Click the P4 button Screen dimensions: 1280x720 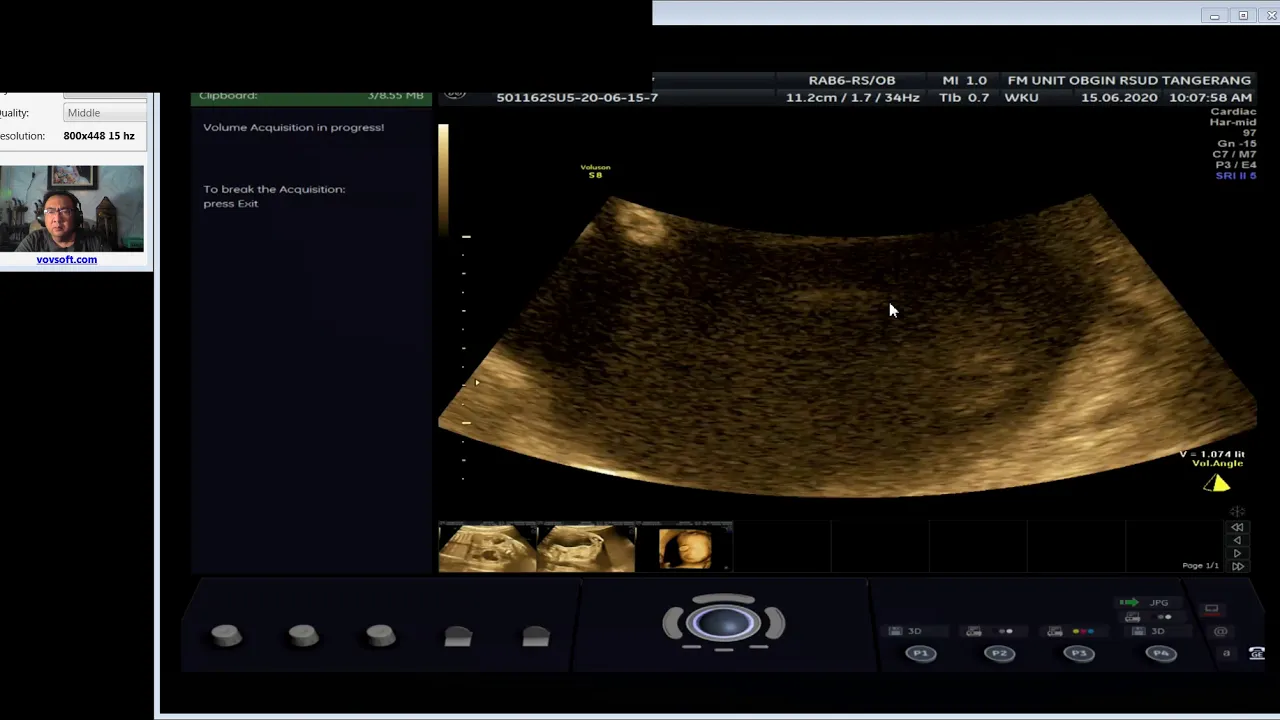(x=1160, y=653)
